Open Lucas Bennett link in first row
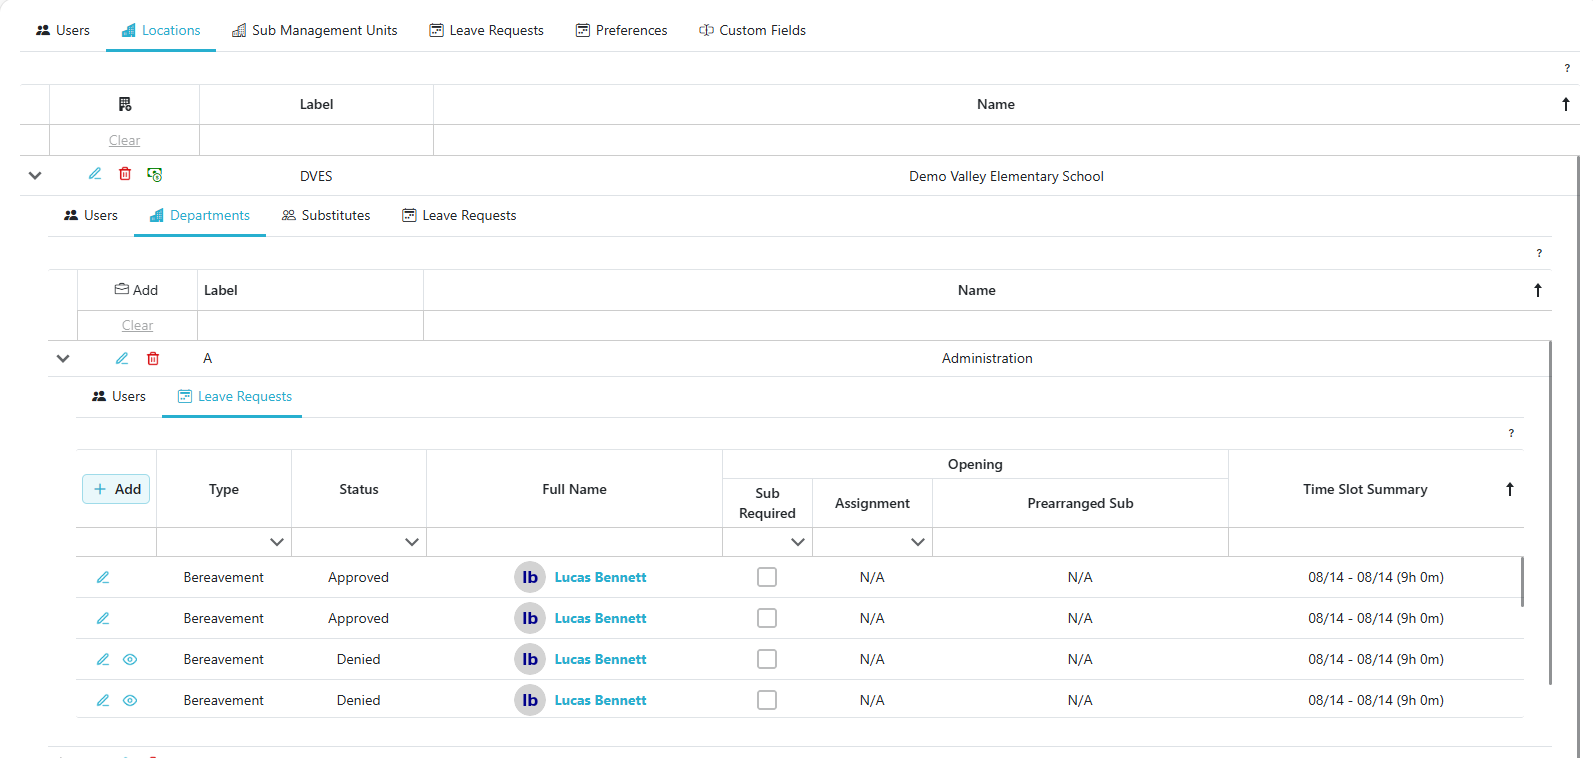This screenshot has width=1593, height=758. point(600,577)
